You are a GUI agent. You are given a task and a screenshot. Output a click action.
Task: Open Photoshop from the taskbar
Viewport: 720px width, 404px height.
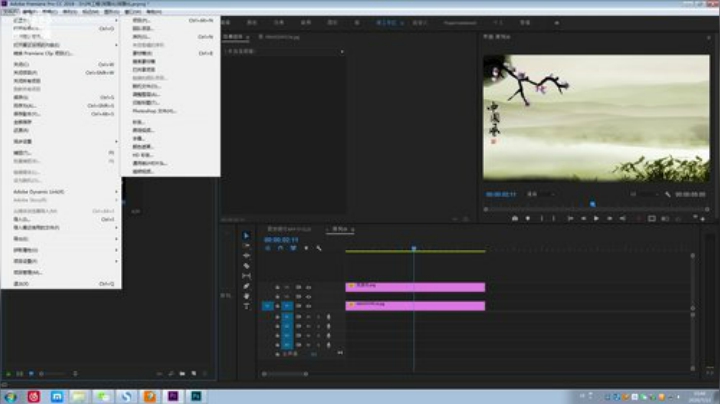coord(196,396)
